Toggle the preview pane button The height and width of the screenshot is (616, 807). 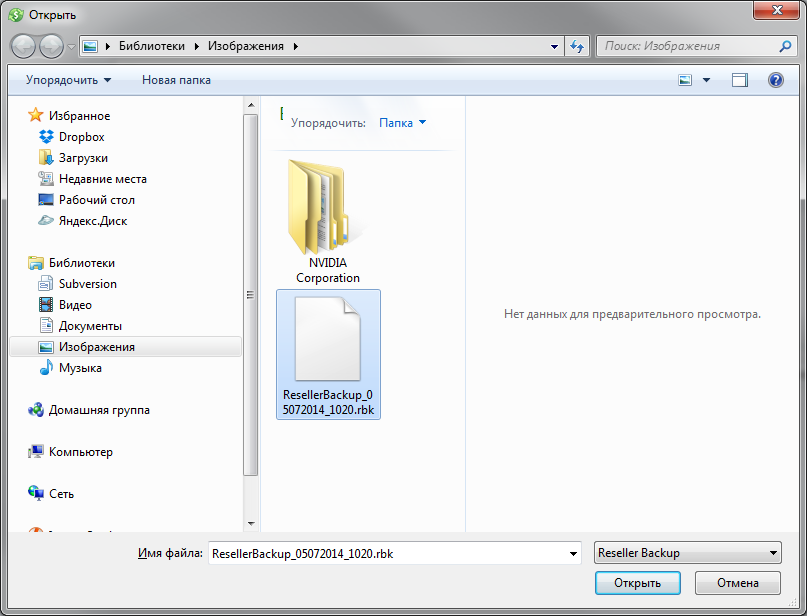[x=740, y=80]
